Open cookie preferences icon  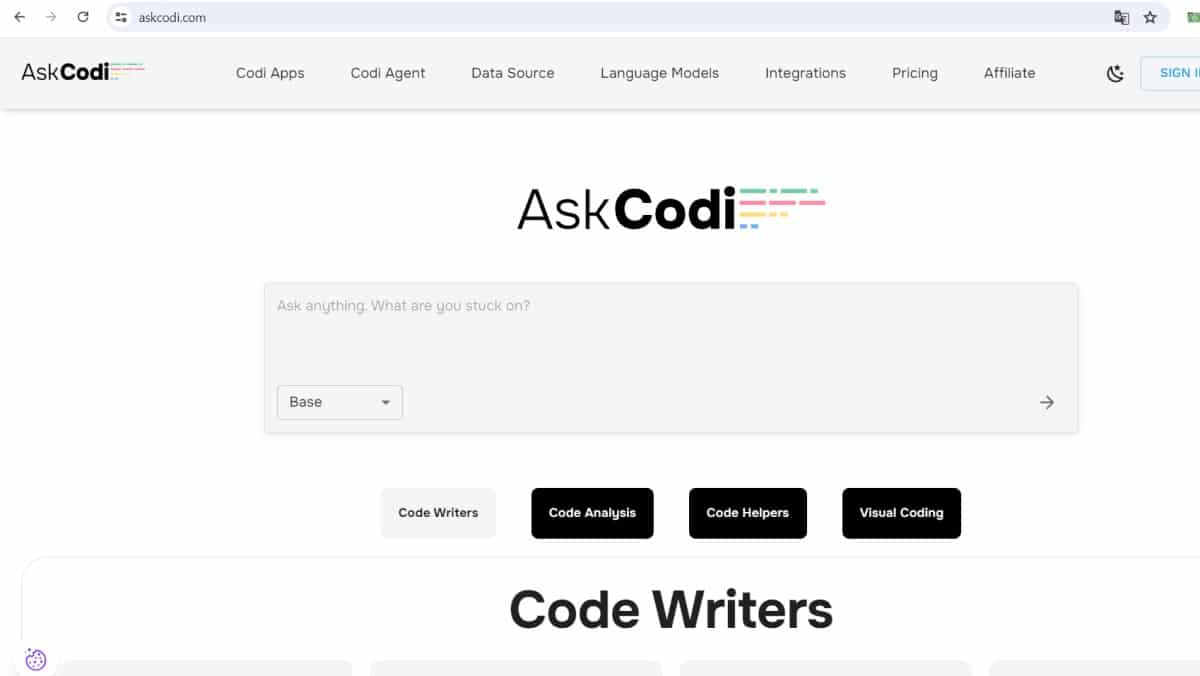36,660
